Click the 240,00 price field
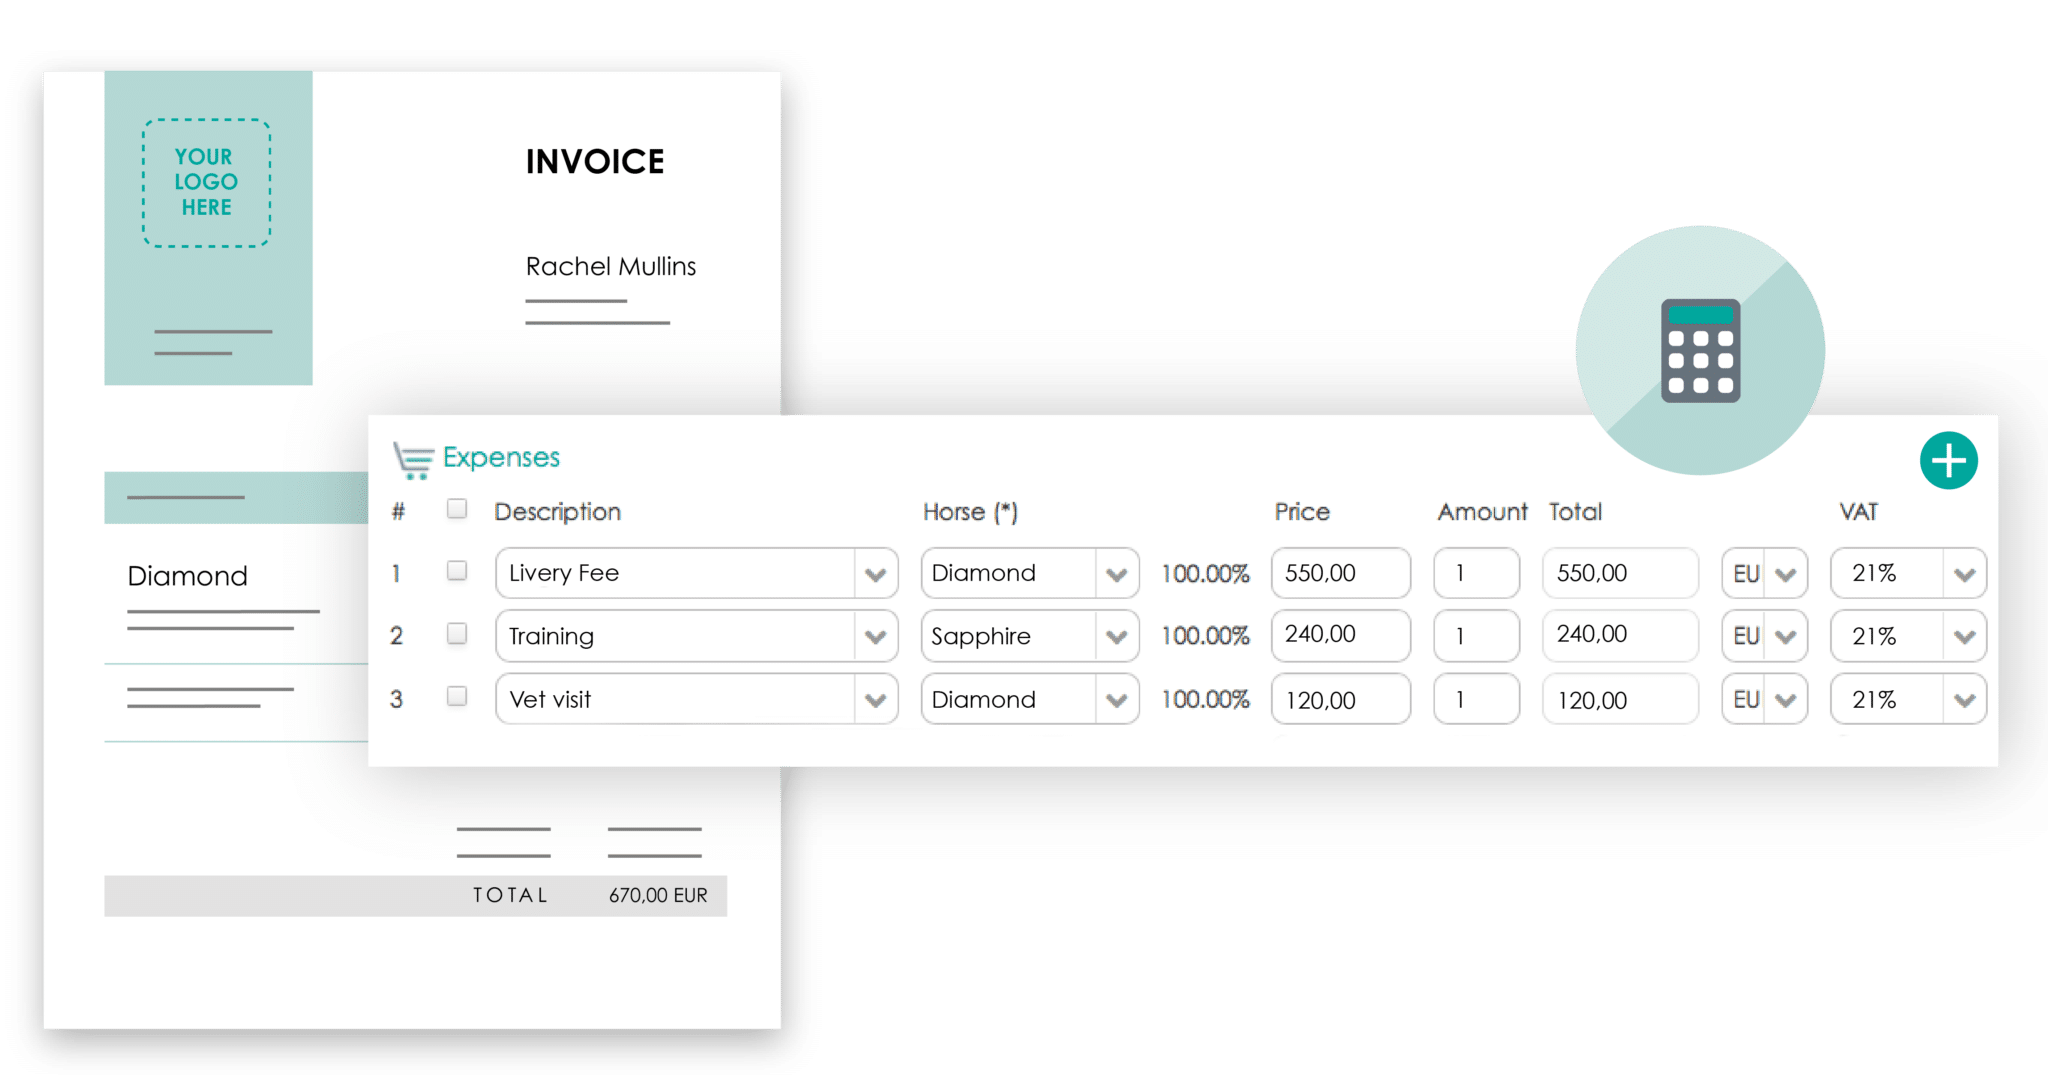The width and height of the screenshot is (2048, 1077). (1341, 636)
